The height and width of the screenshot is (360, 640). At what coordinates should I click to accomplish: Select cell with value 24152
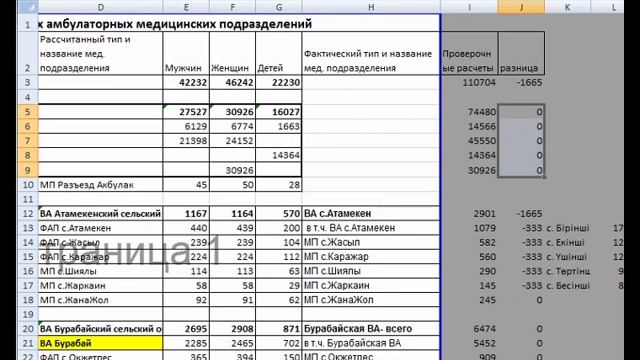coord(232,141)
